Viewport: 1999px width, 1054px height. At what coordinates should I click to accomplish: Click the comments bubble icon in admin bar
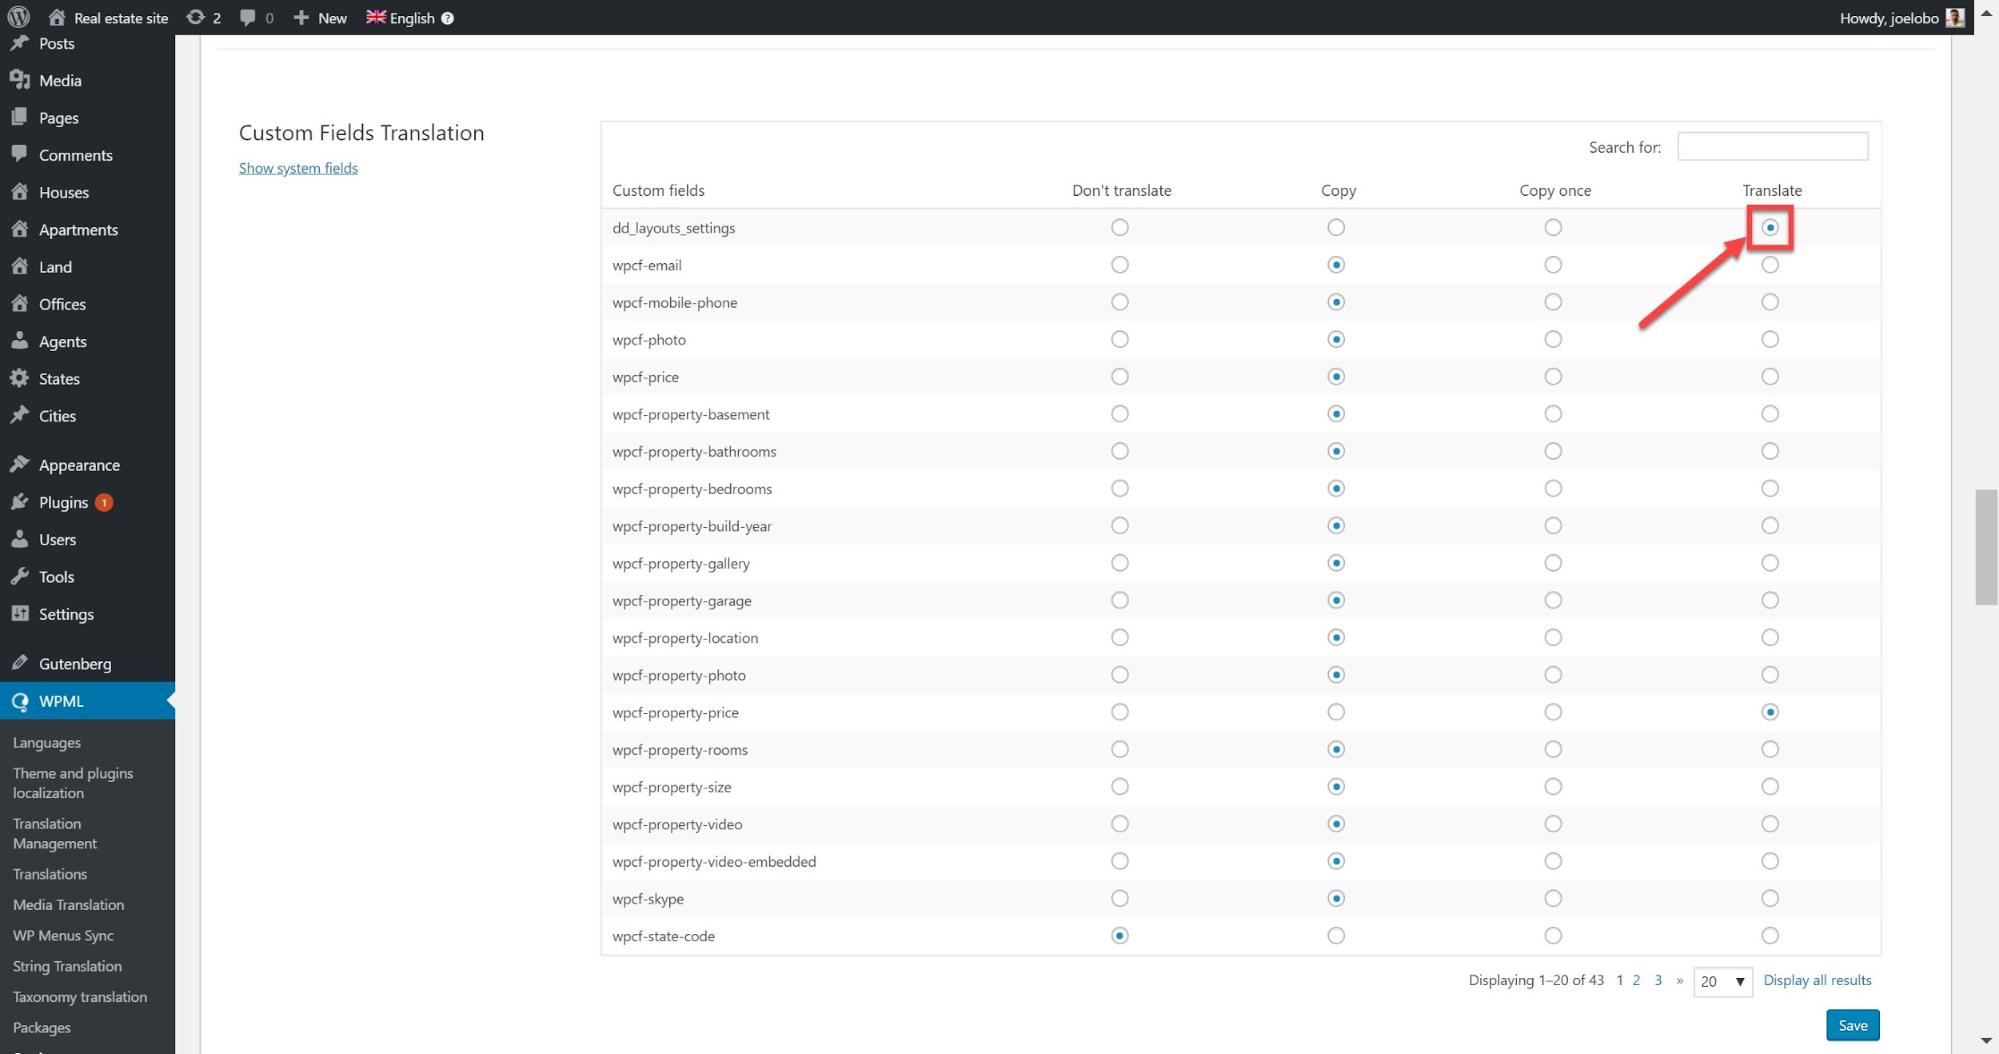[248, 17]
